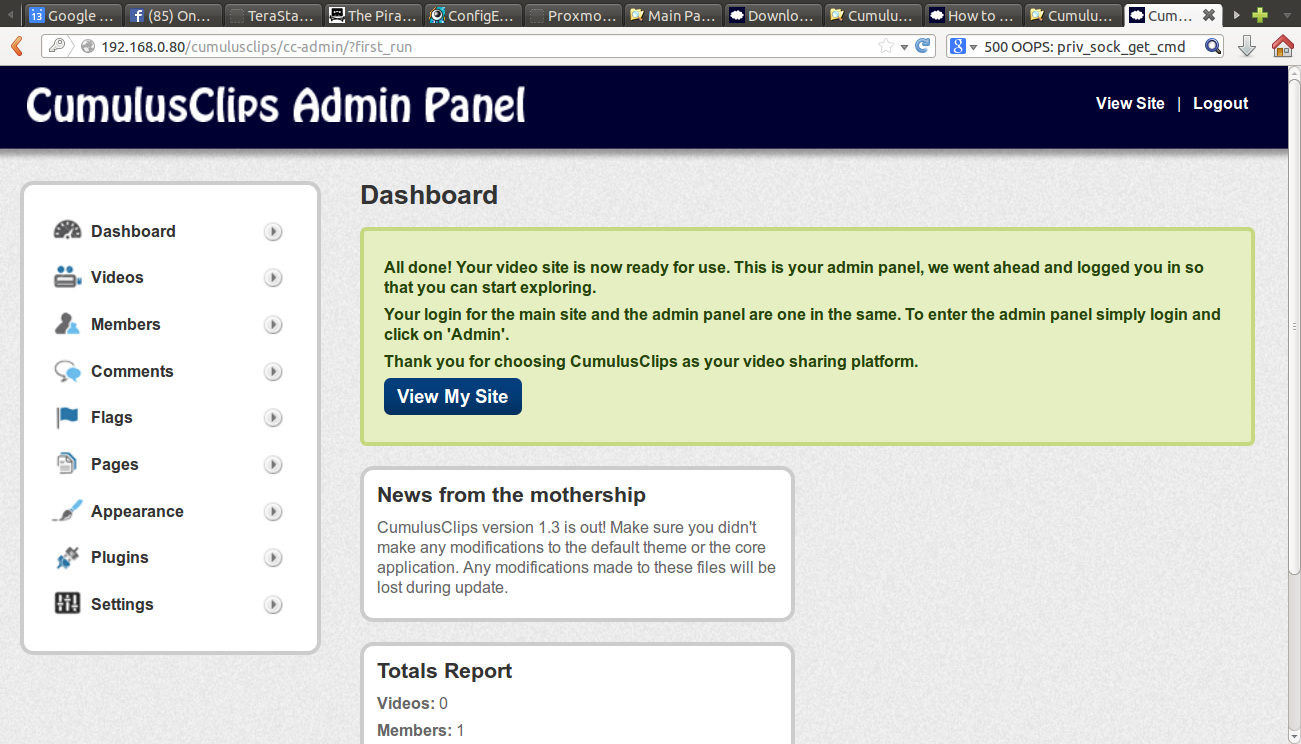The width and height of the screenshot is (1301, 744).
Task: Click the Logout link in header
Action: [x=1220, y=103]
